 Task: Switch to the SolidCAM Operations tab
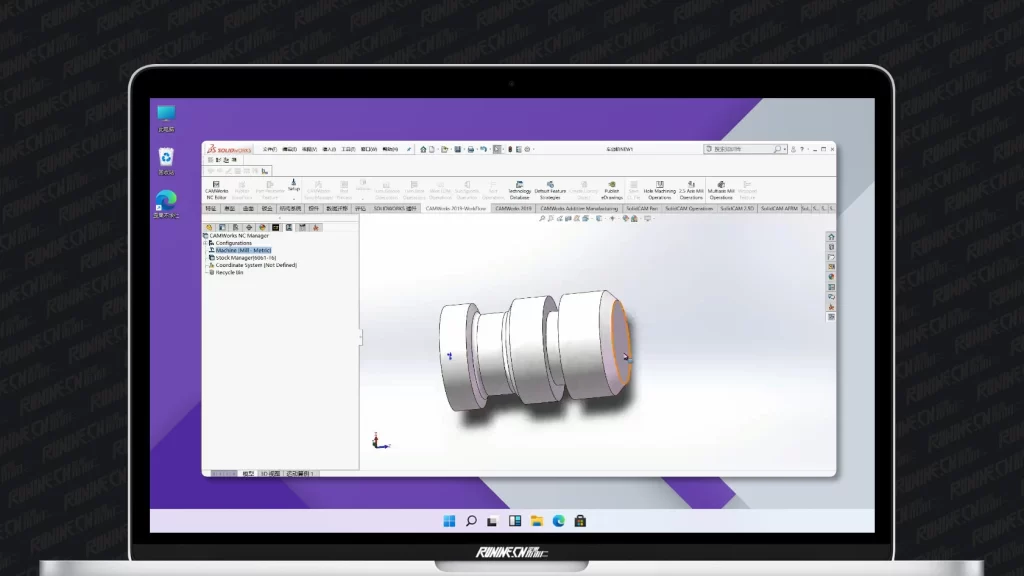(689, 209)
